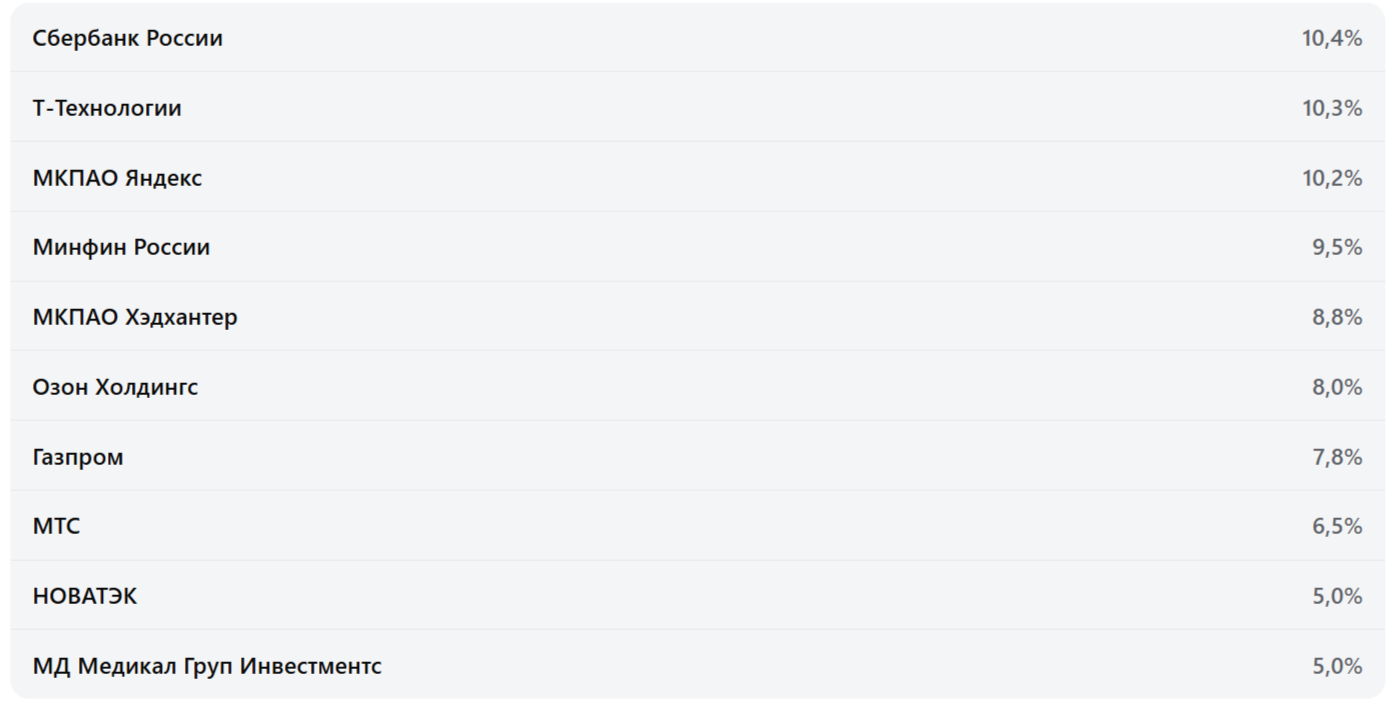Select the 10,3% percentage for Т-Технологии

pos(1332,108)
